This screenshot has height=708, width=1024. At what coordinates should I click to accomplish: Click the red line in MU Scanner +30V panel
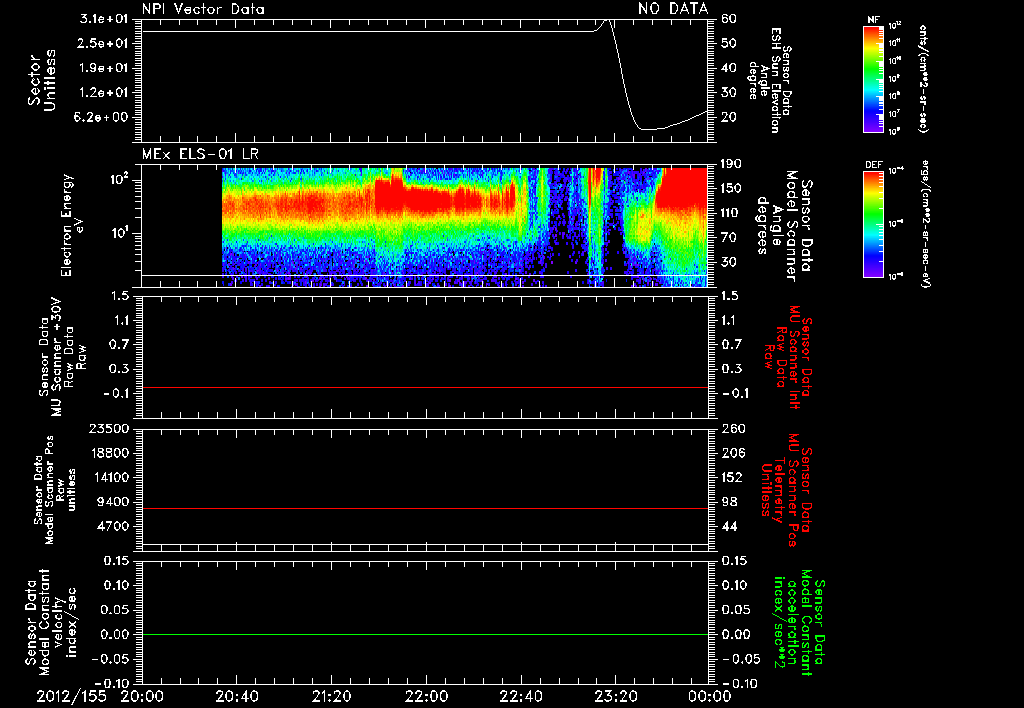(424, 387)
